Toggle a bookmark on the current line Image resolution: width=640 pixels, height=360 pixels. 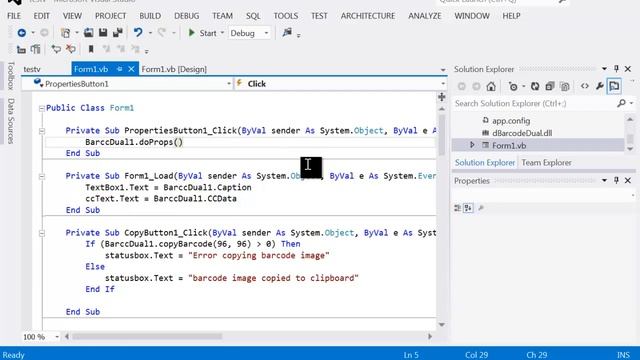91,49
